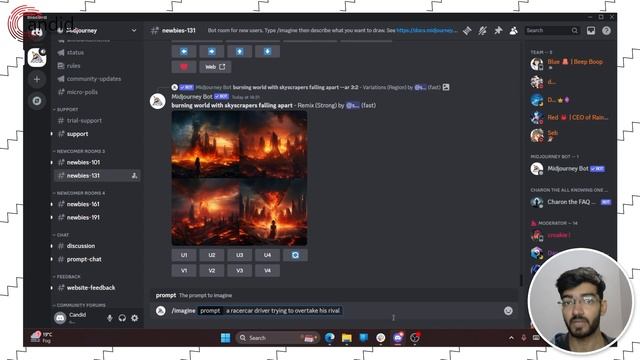Click create invite icon on newbies-131
This screenshot has width=640, height=360.
point(134,176)
